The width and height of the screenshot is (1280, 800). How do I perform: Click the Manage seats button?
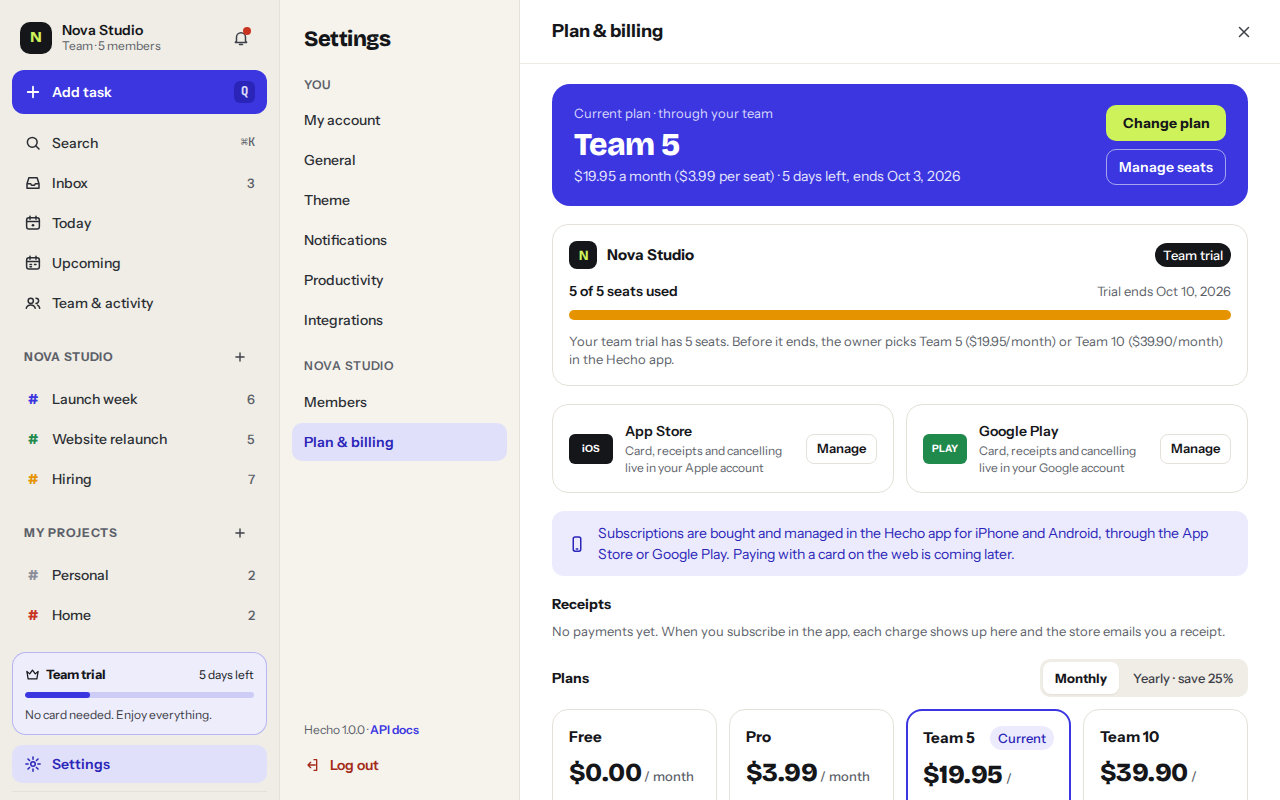1166,167
